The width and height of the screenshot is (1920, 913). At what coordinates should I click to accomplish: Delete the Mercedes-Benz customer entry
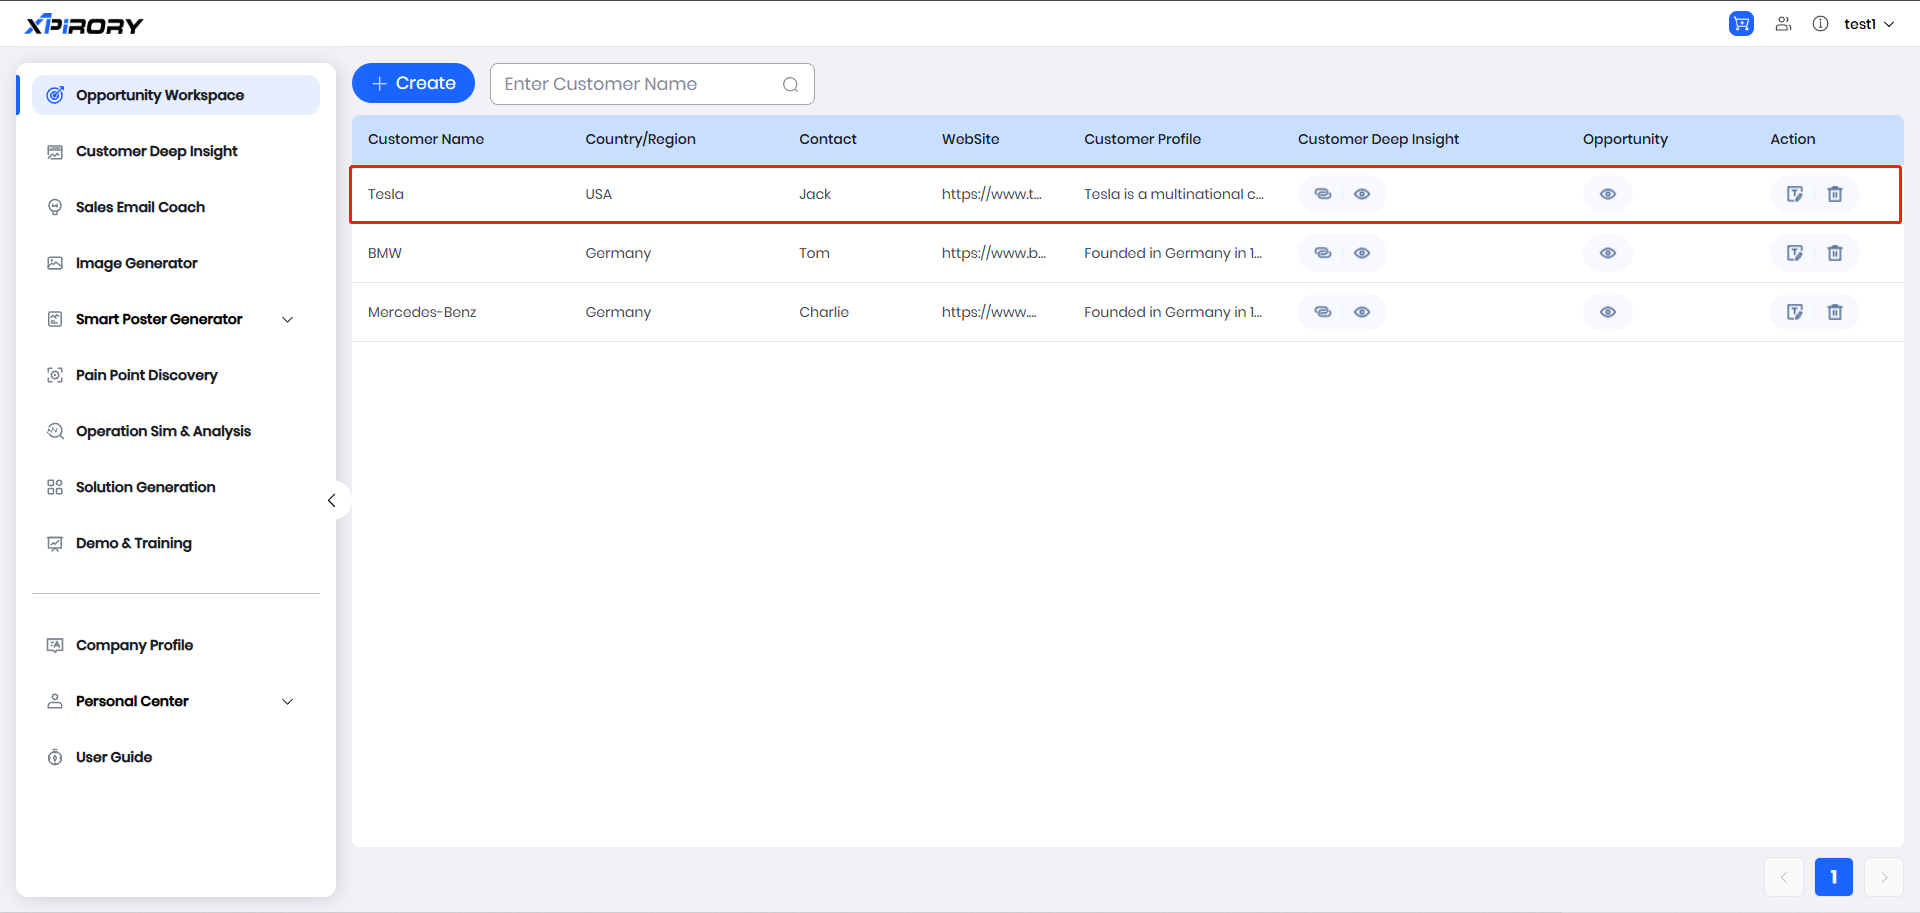pos(1835,312)
